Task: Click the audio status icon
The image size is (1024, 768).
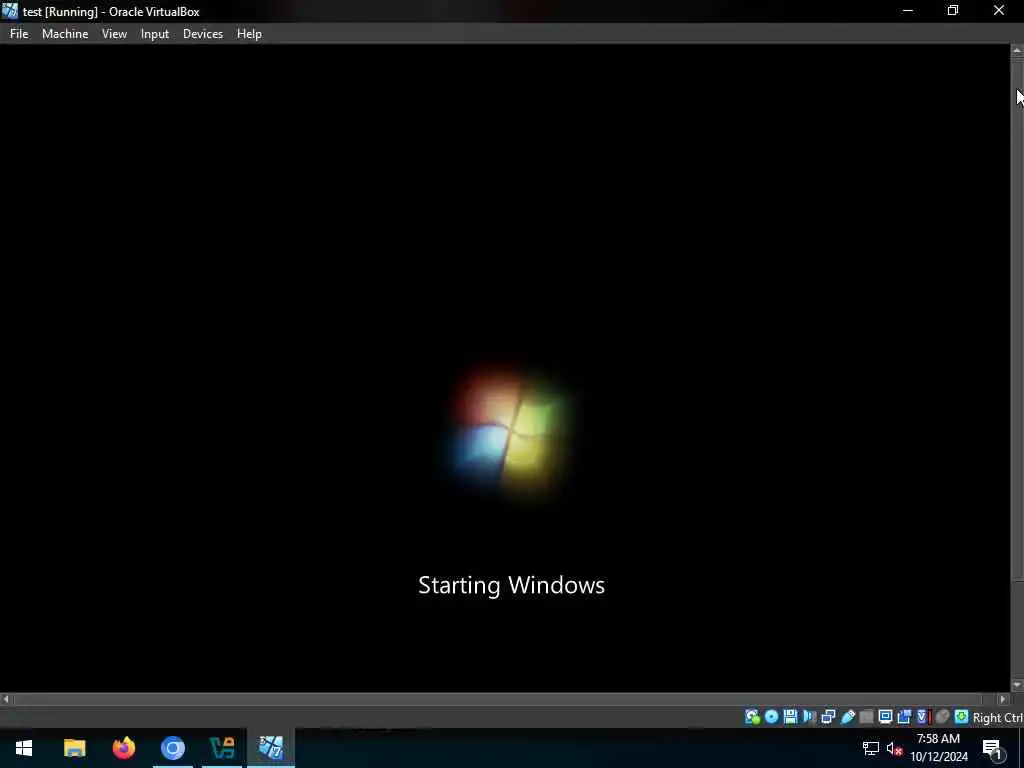Action: (809, 717)
